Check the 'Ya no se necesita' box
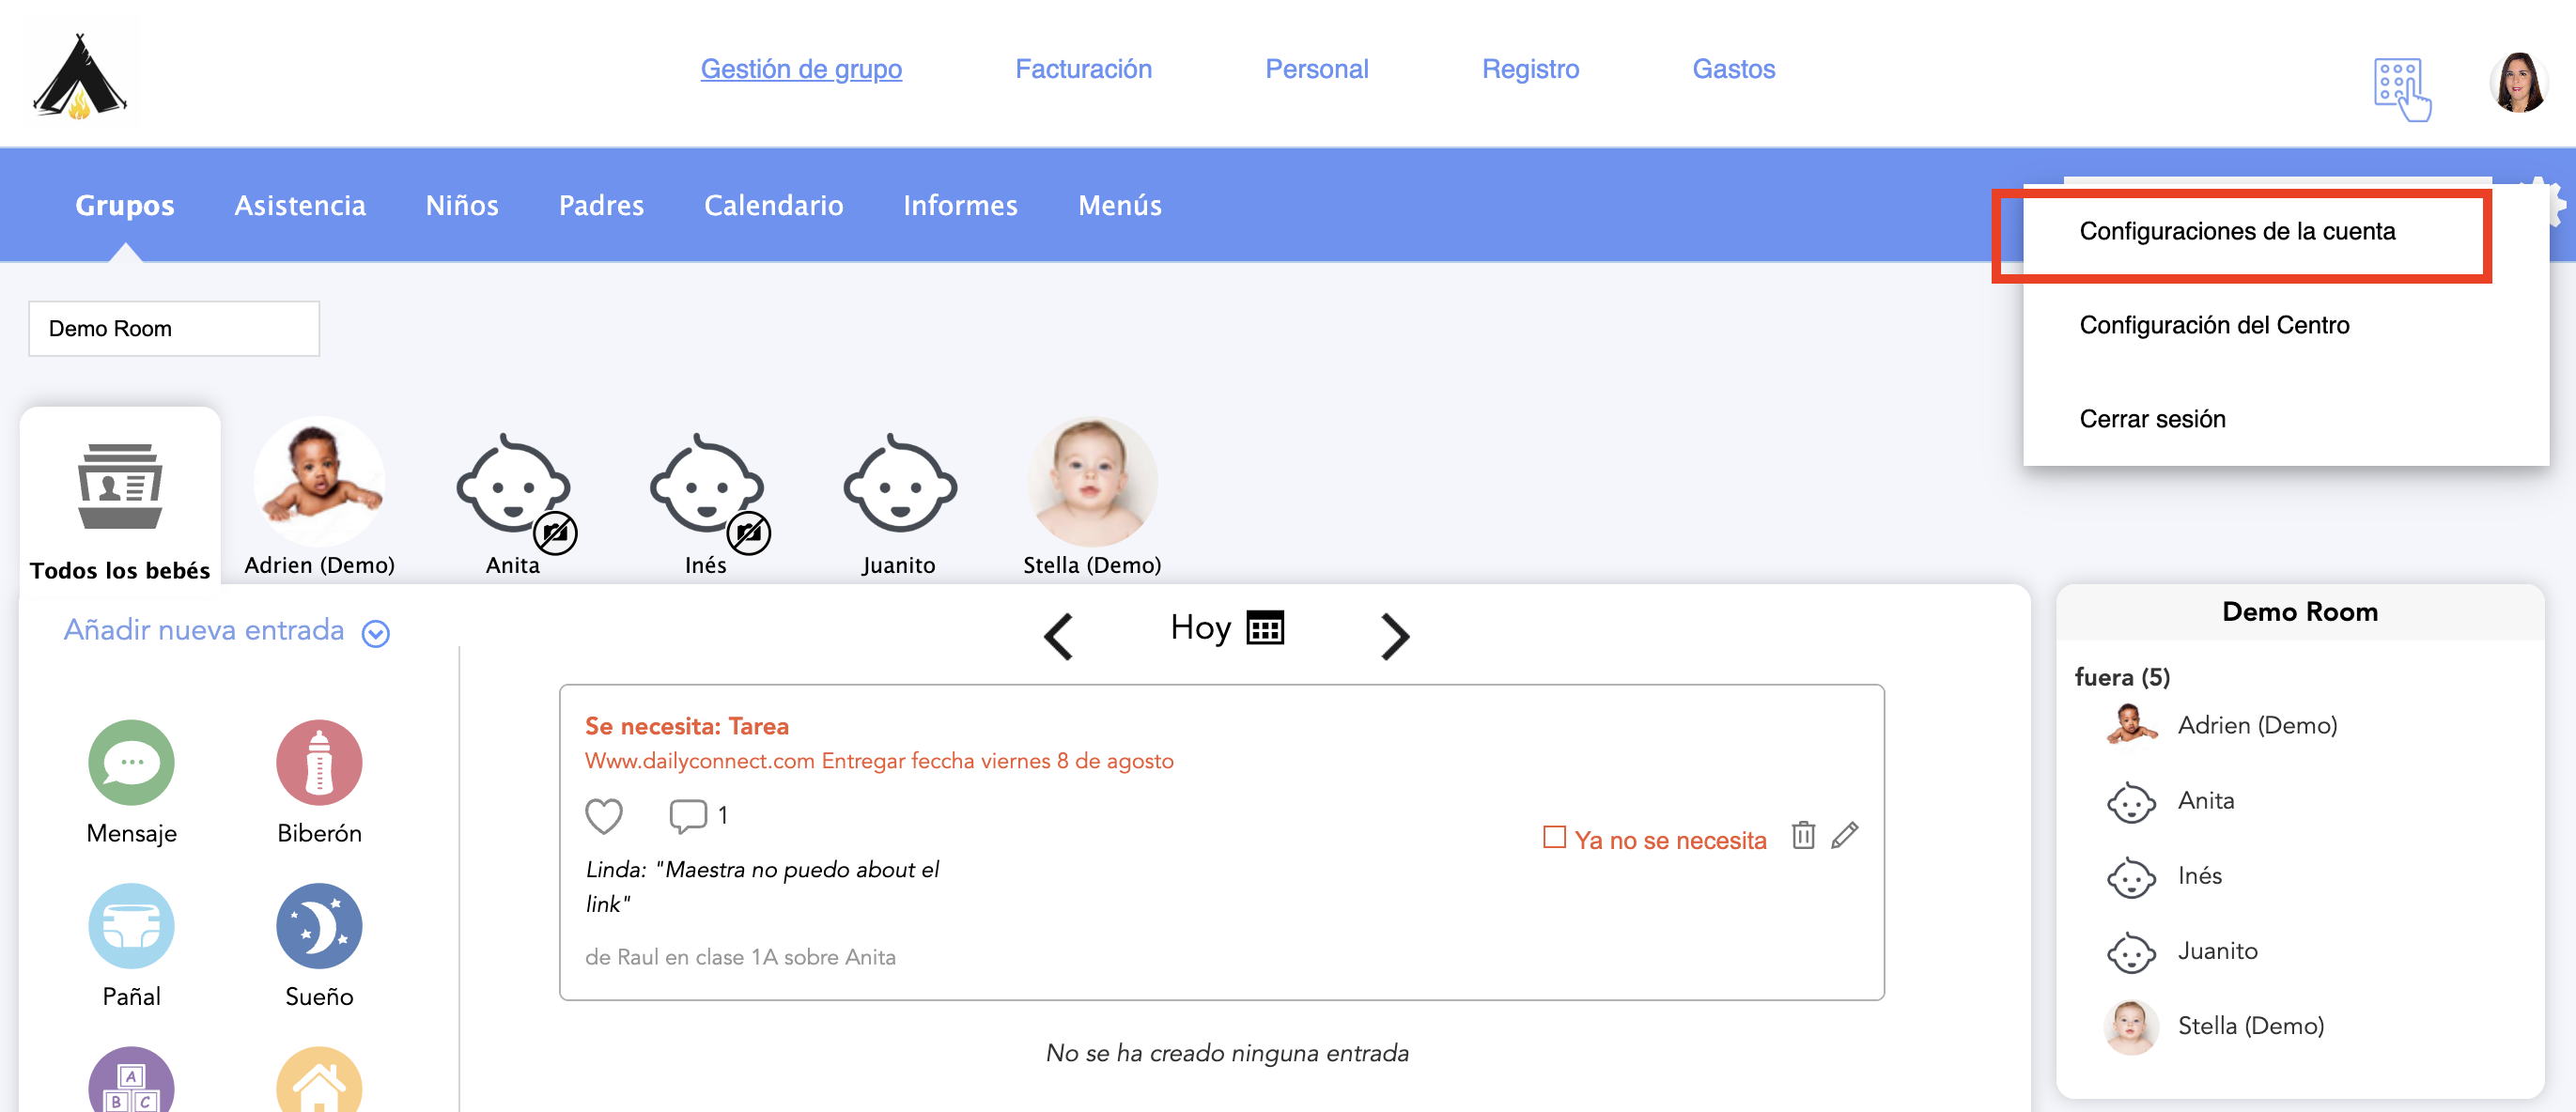The image size is (2576, 1112). (x=1554, y=837)
